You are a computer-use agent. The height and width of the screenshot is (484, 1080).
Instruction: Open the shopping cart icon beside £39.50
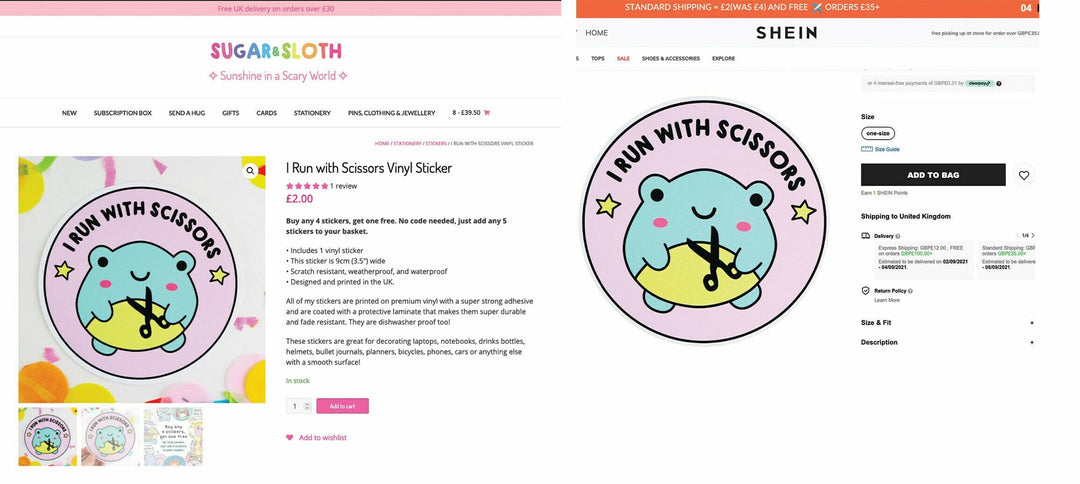coord(487,113)
